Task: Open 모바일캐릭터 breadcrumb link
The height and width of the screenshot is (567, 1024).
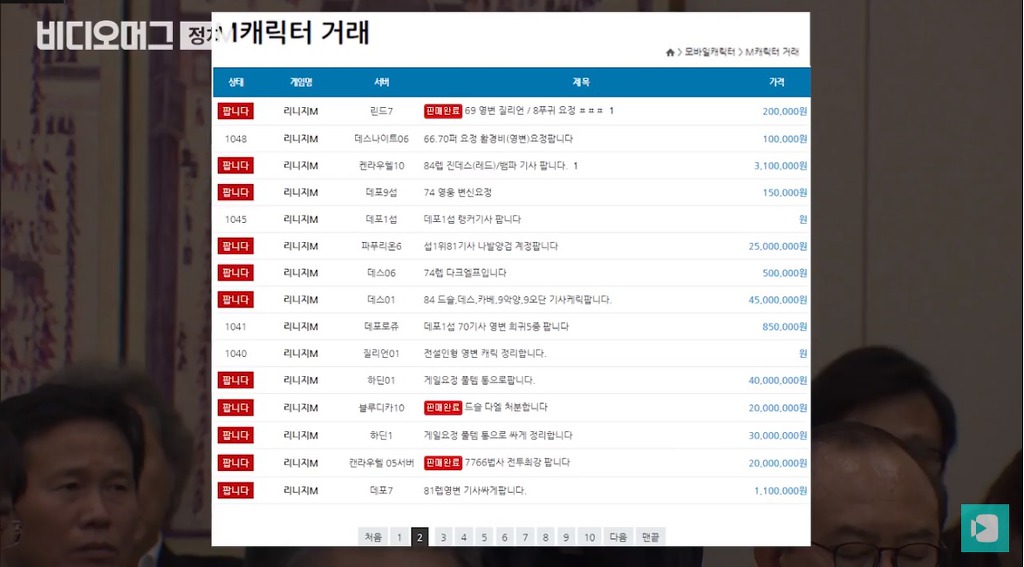Action: coord(710,52)
